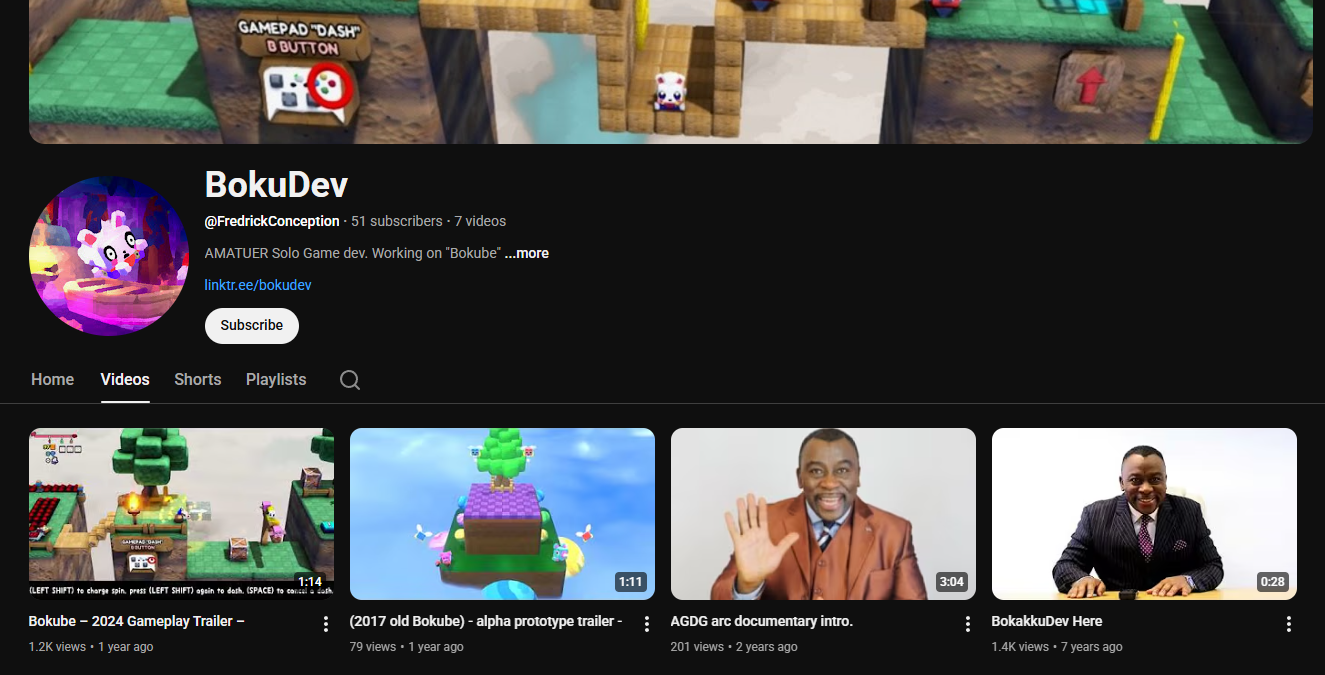This screenshot has width=1325, height=675.
Task: Open (2017 old Bokube) alpha prototype trailer title
Action: pos(486,621)
